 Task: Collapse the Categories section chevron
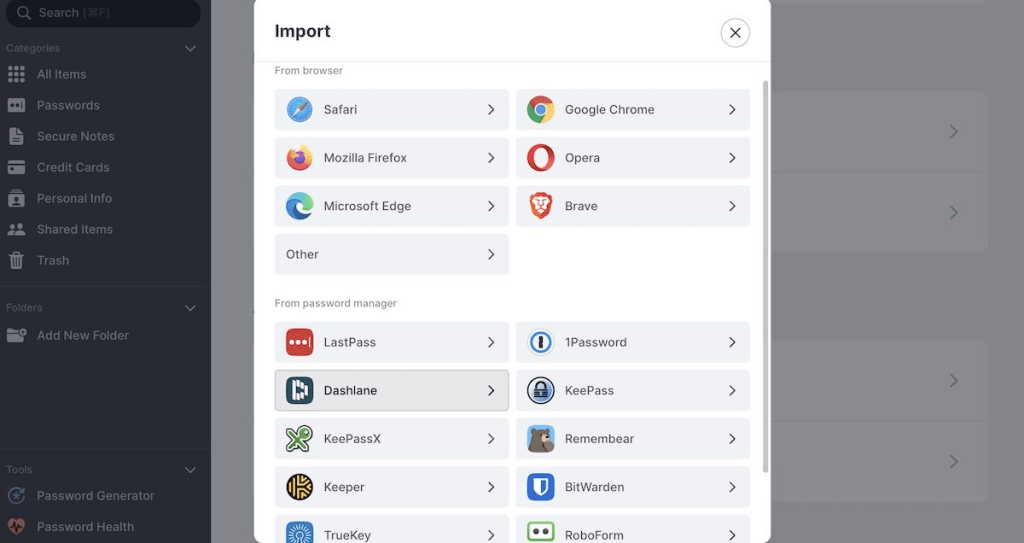(x=191, y=48)
